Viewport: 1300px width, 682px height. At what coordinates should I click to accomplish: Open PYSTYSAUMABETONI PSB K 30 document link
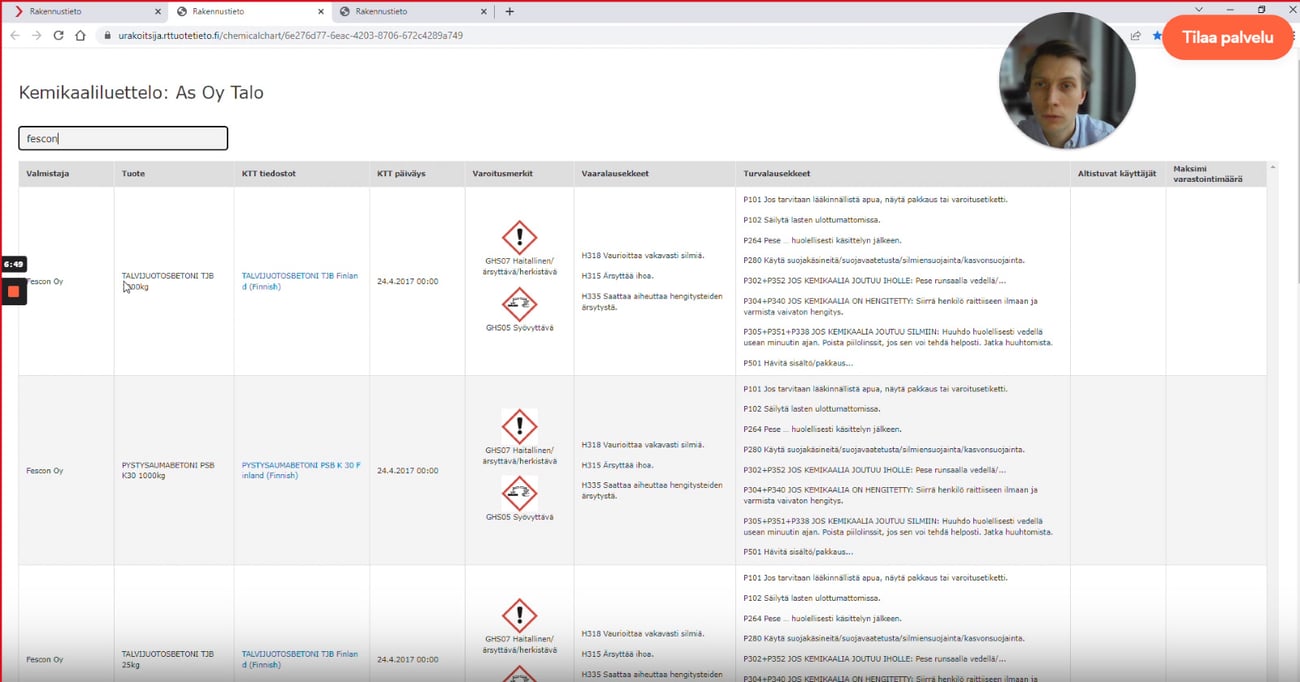click(300, 470)
